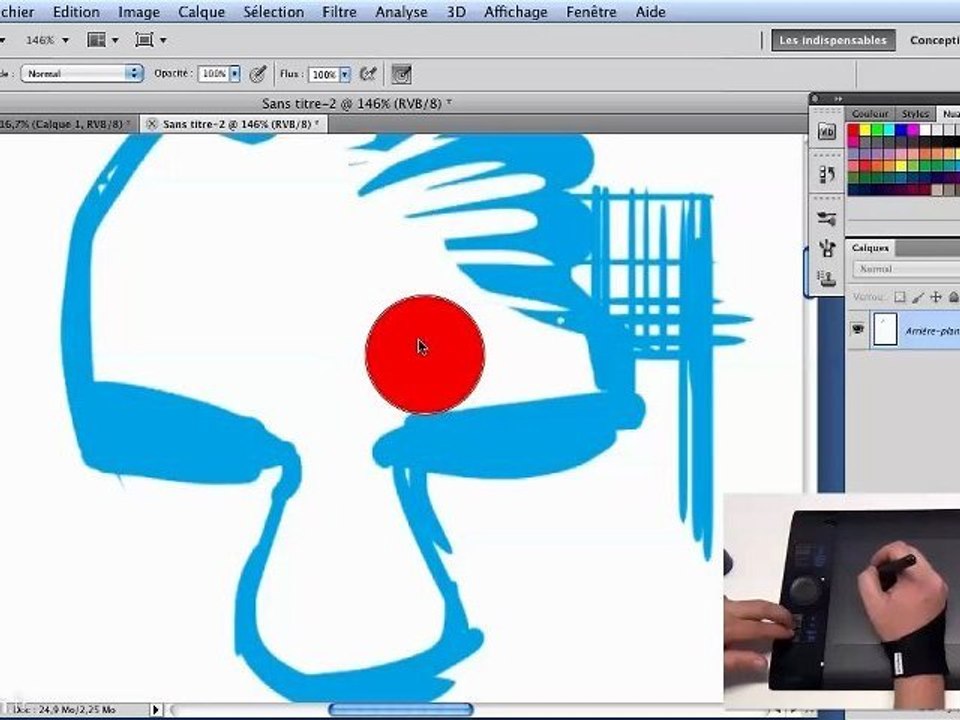Open the Flux slider dropdown arrow

point(345,75)
